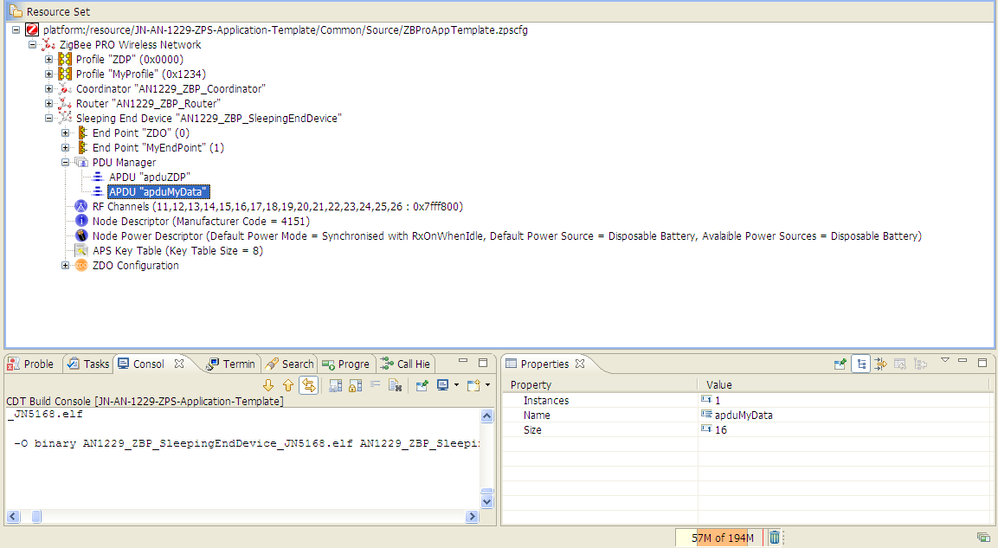This screenshot has width=998, height=548.
Task: Click the Node Descriptor info icon
Action: [x=81, y=221]
